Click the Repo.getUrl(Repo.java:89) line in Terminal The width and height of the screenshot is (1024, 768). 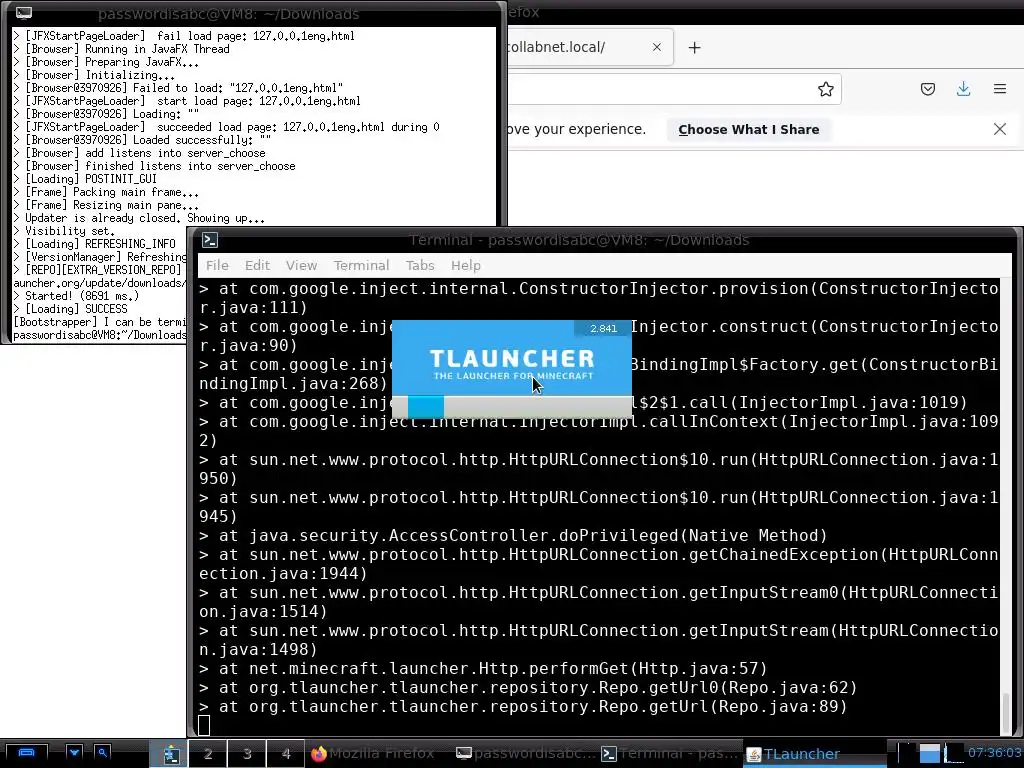coord(523,707)
